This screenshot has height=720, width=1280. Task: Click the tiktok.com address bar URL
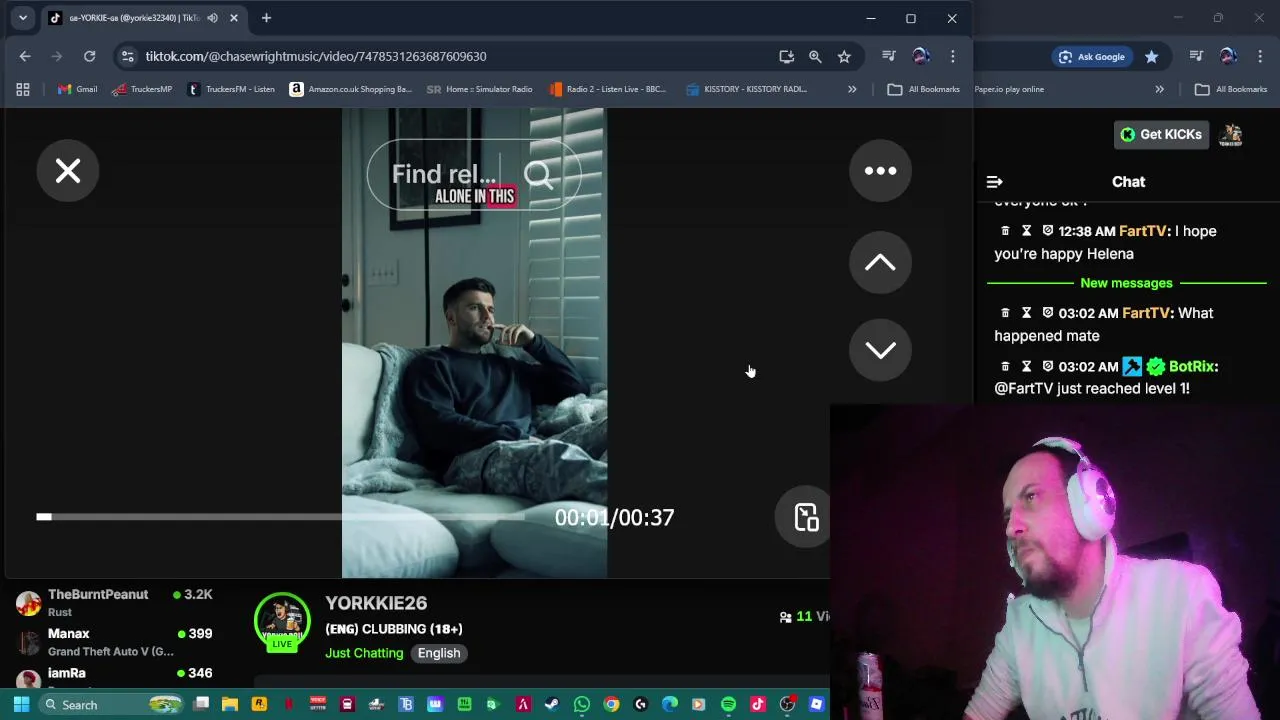[316, 56]
